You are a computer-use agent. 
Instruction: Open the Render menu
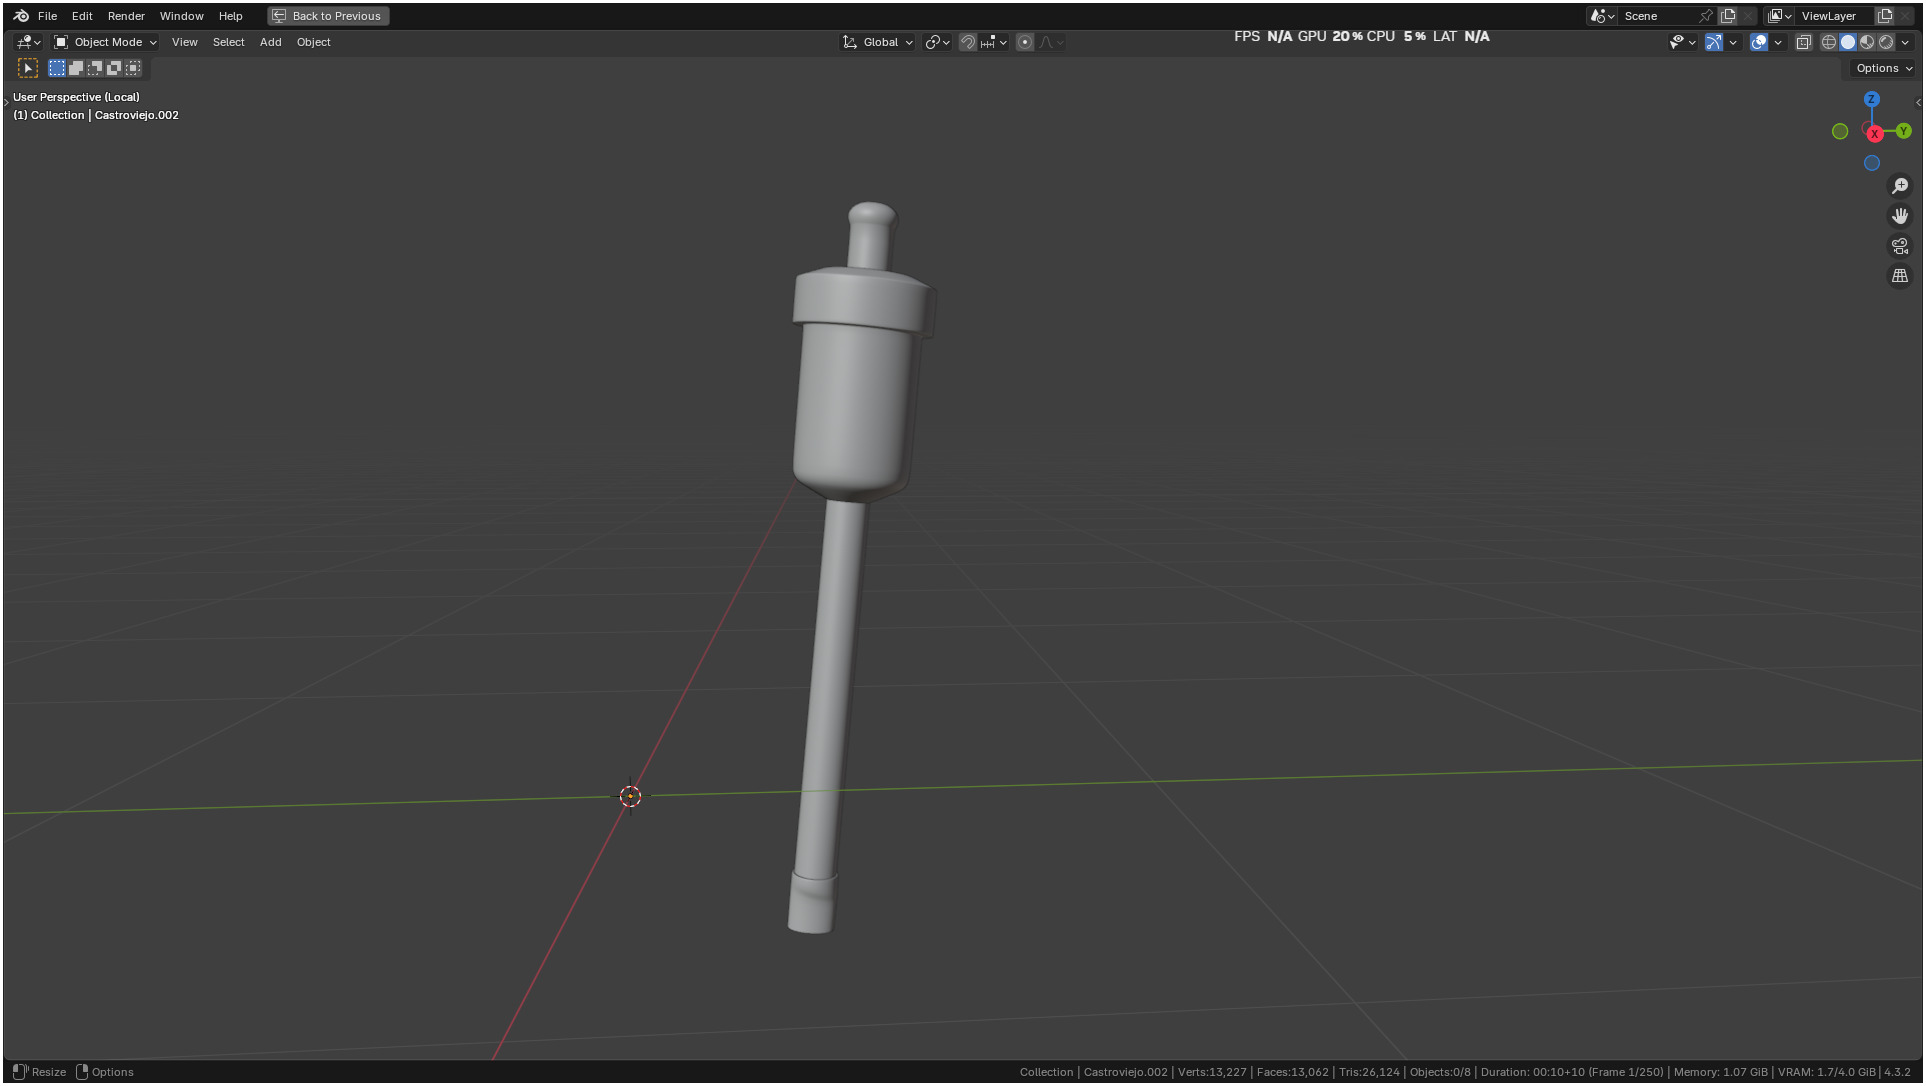(x=126, y=16)
